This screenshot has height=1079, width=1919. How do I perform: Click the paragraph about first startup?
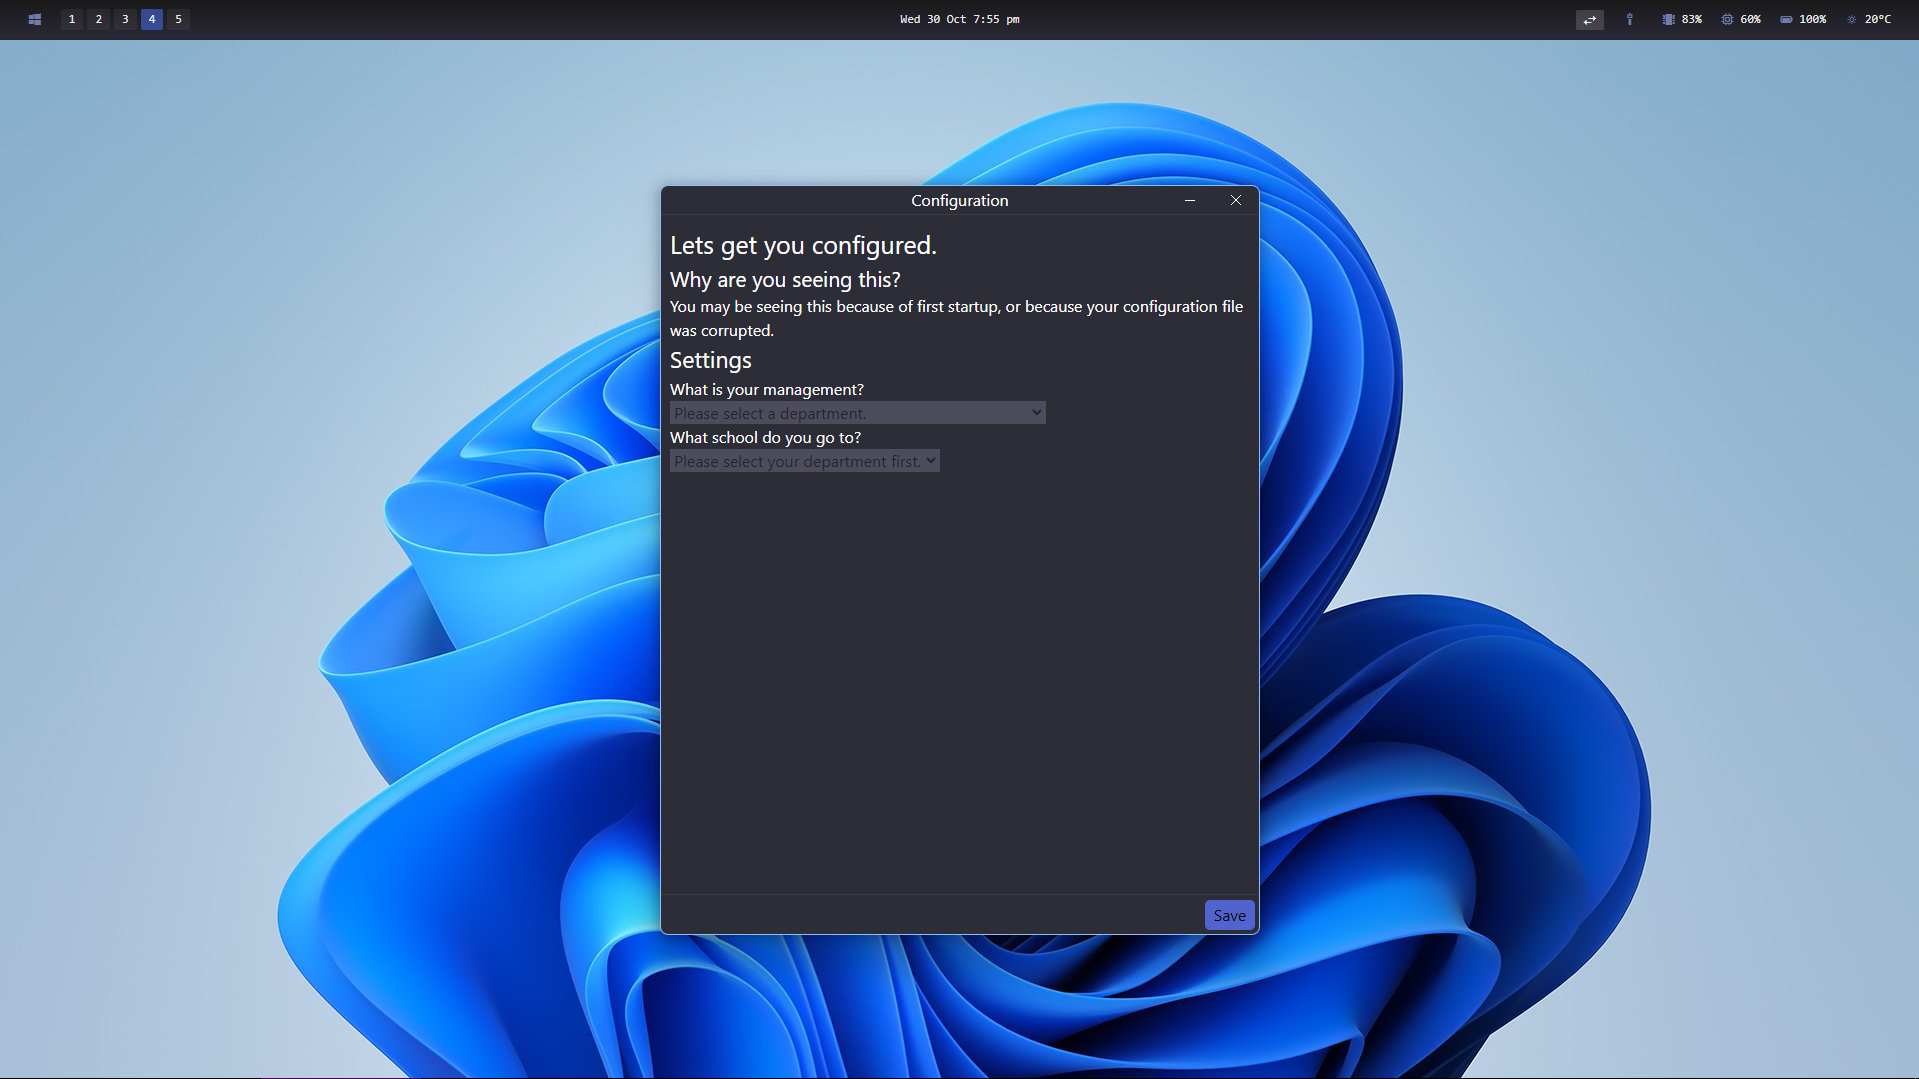pos(956,318)
